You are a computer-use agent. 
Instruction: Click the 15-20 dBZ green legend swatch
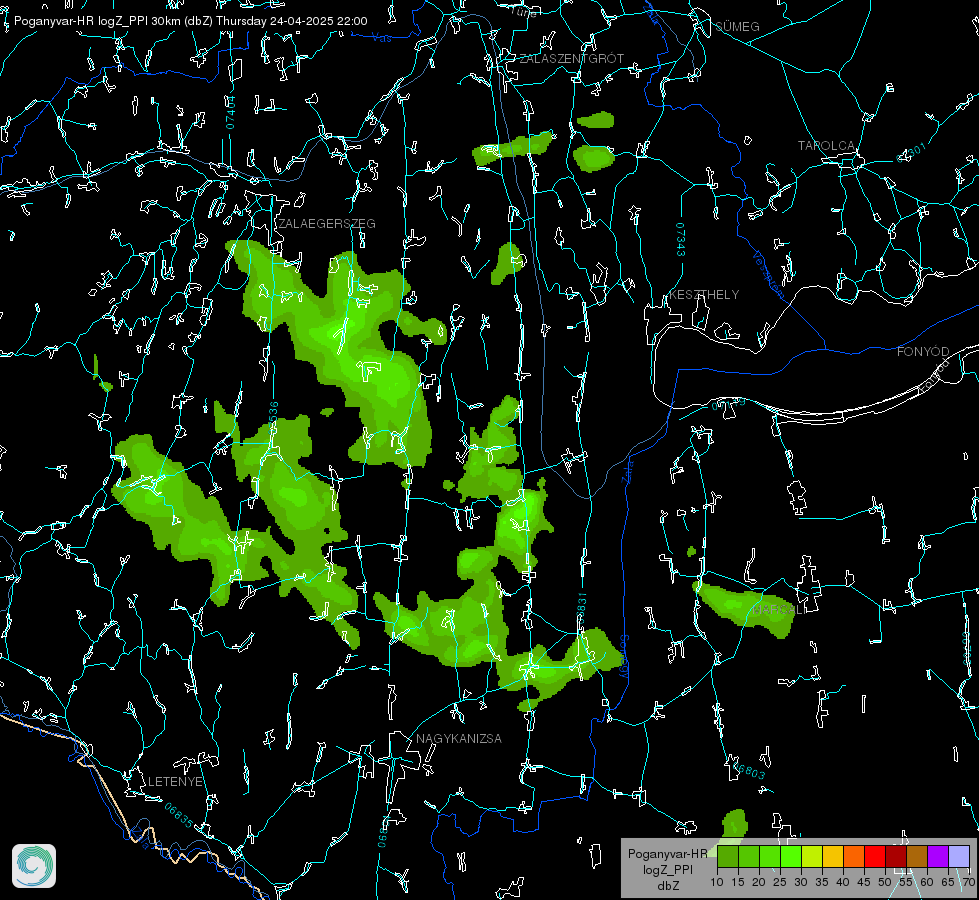749,856
